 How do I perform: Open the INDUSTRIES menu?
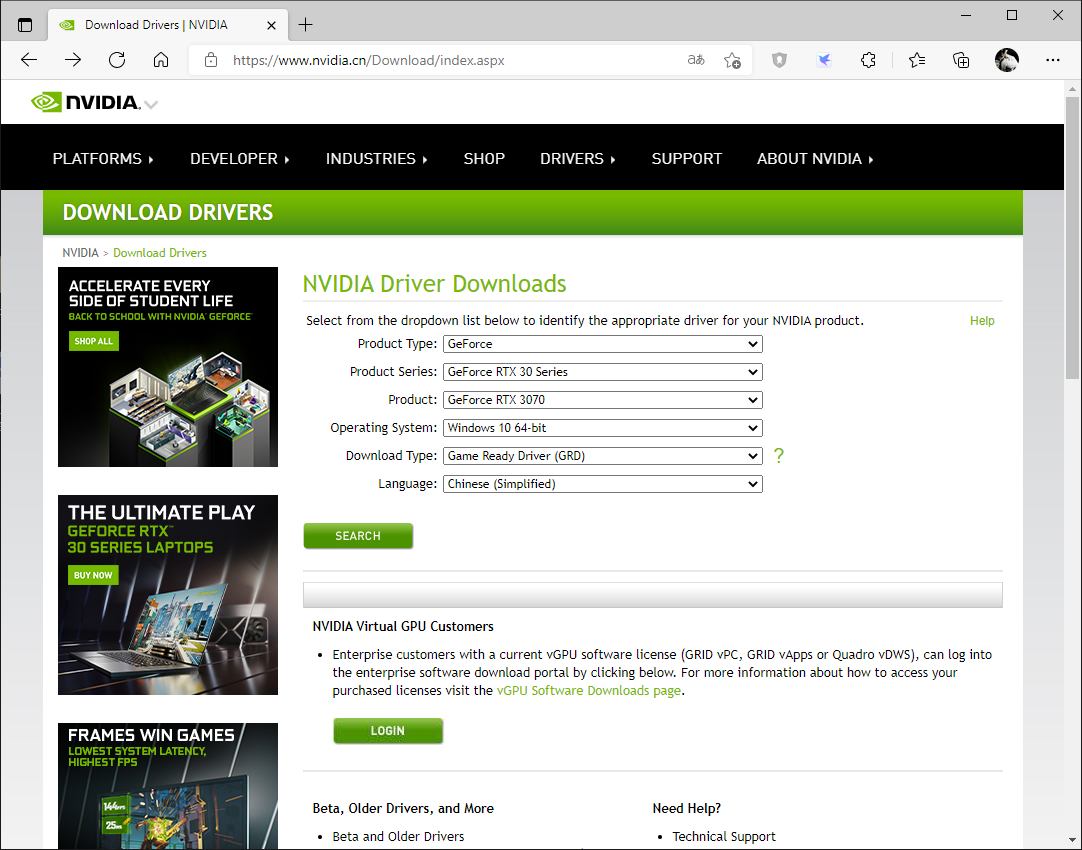(x=377, y=159)
